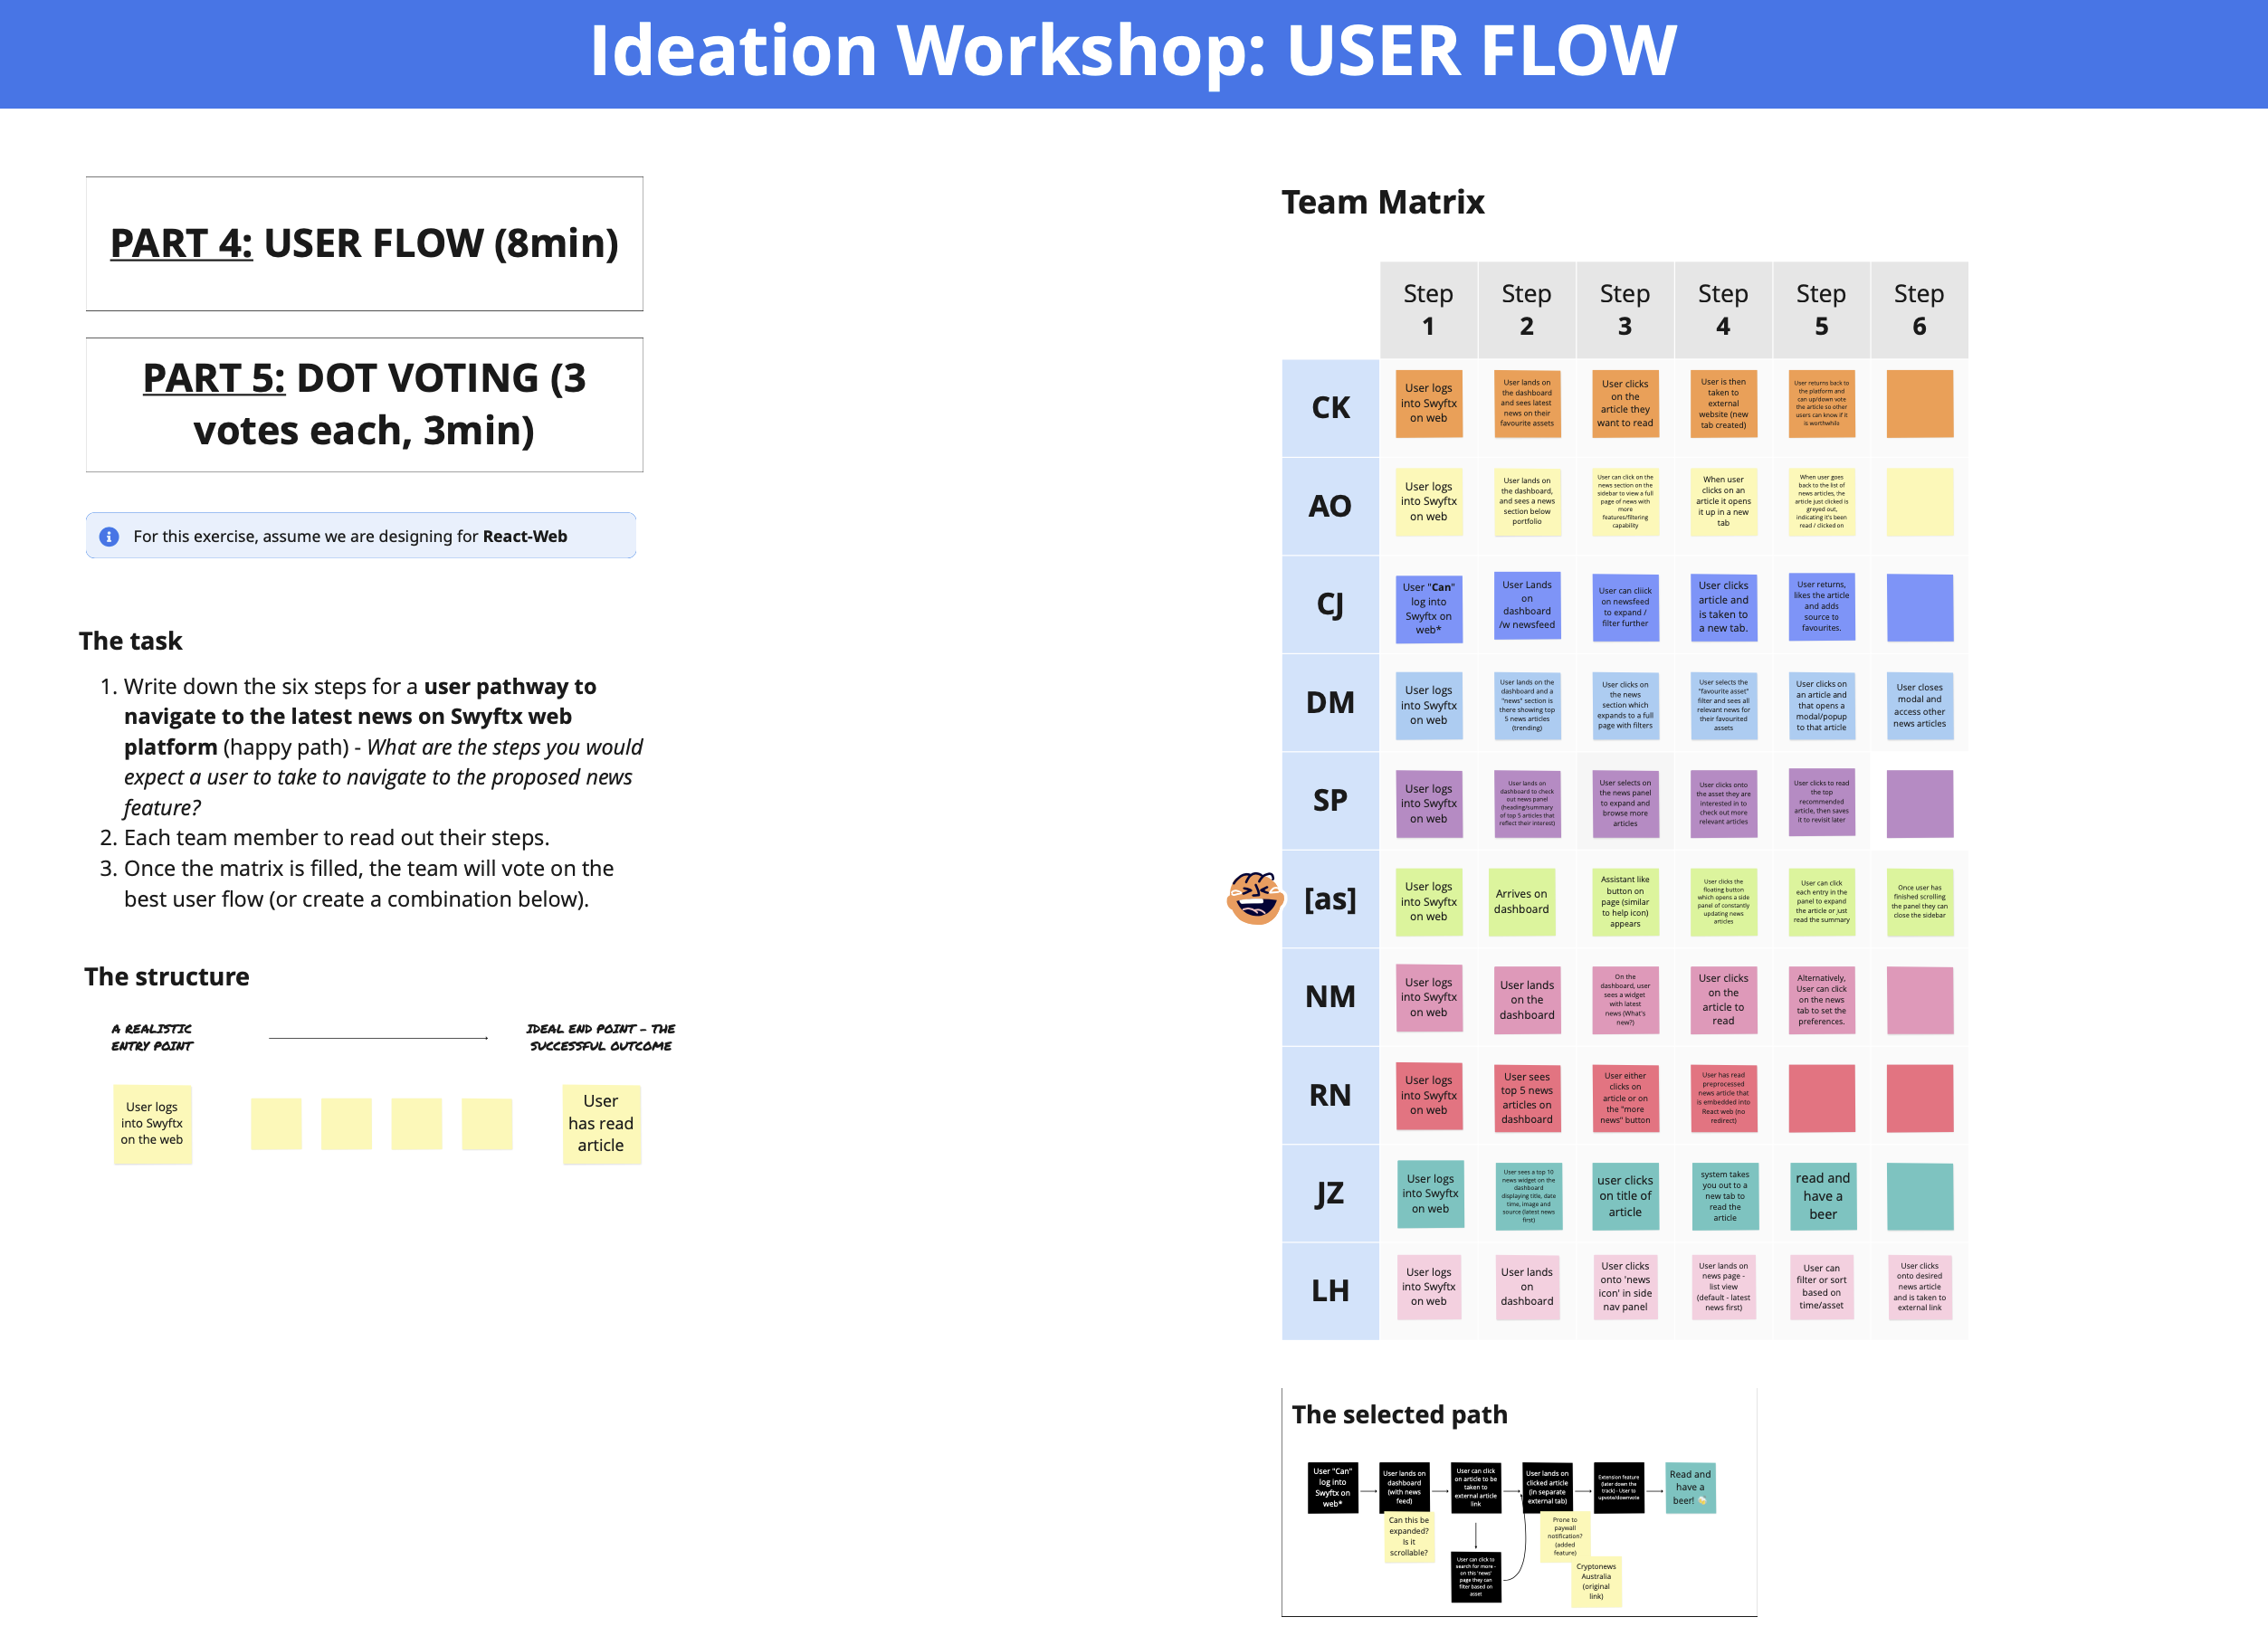2268x1636 pixels.
Task: Click 'Can this be expanded?' yellow note
Action: [1408, 1536]
